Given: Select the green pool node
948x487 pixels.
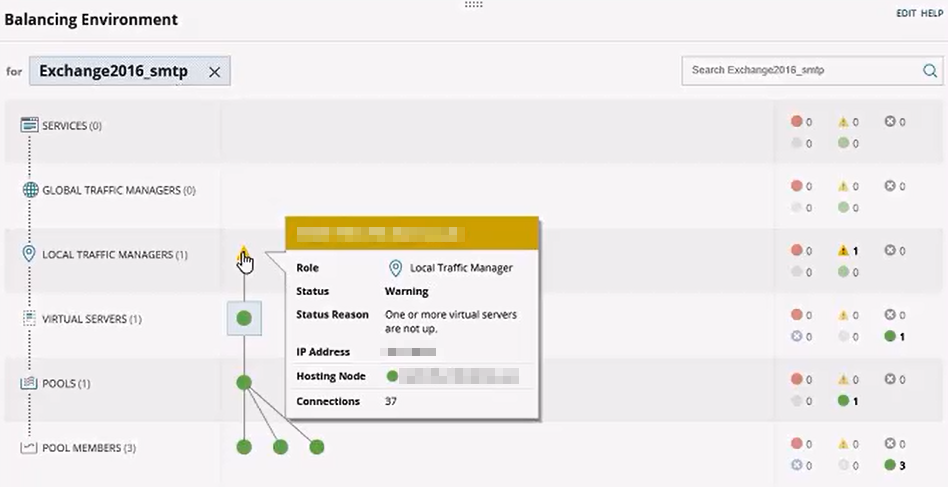Looking at the screenshot, I should pyautogui.click(x=243, y=382).
